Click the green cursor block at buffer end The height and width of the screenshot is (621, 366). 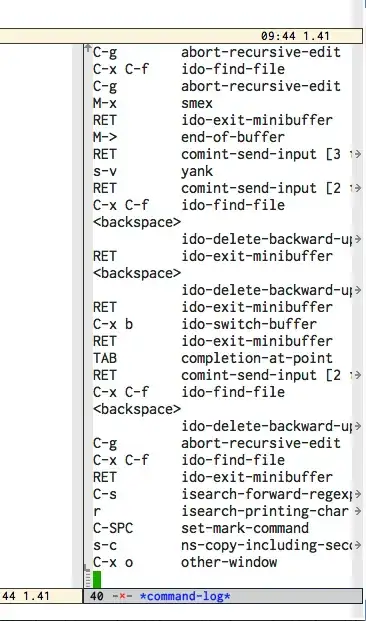tap(97, 579)
